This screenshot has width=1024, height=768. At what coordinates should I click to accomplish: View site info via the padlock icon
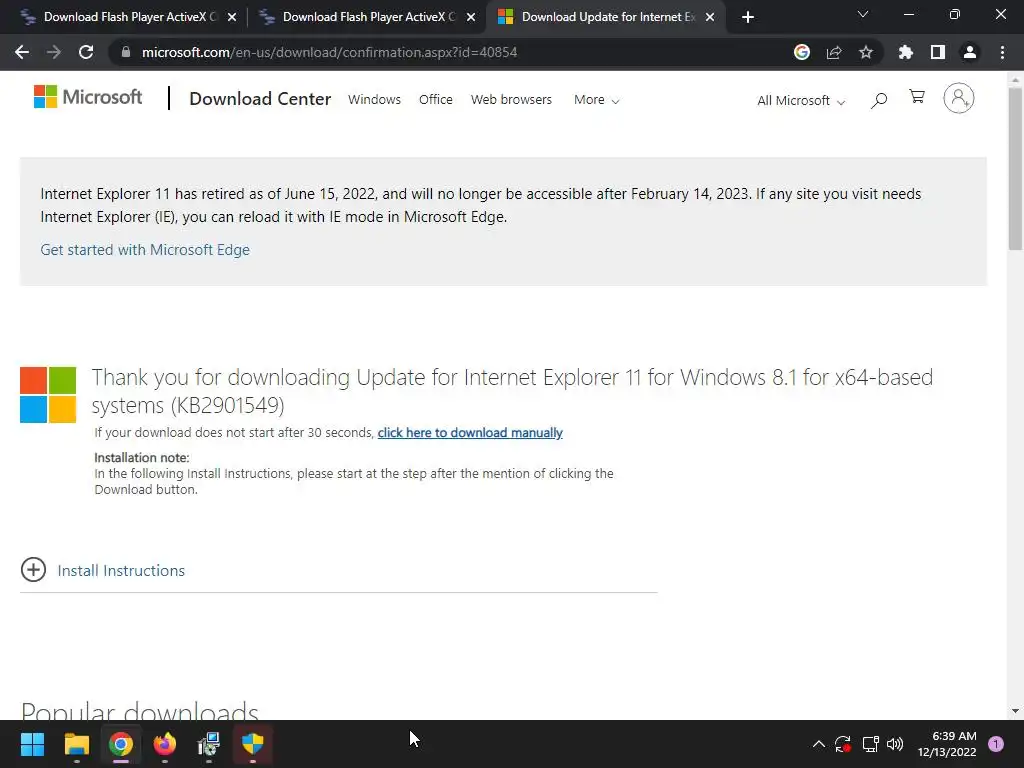(x=126, y=52)
